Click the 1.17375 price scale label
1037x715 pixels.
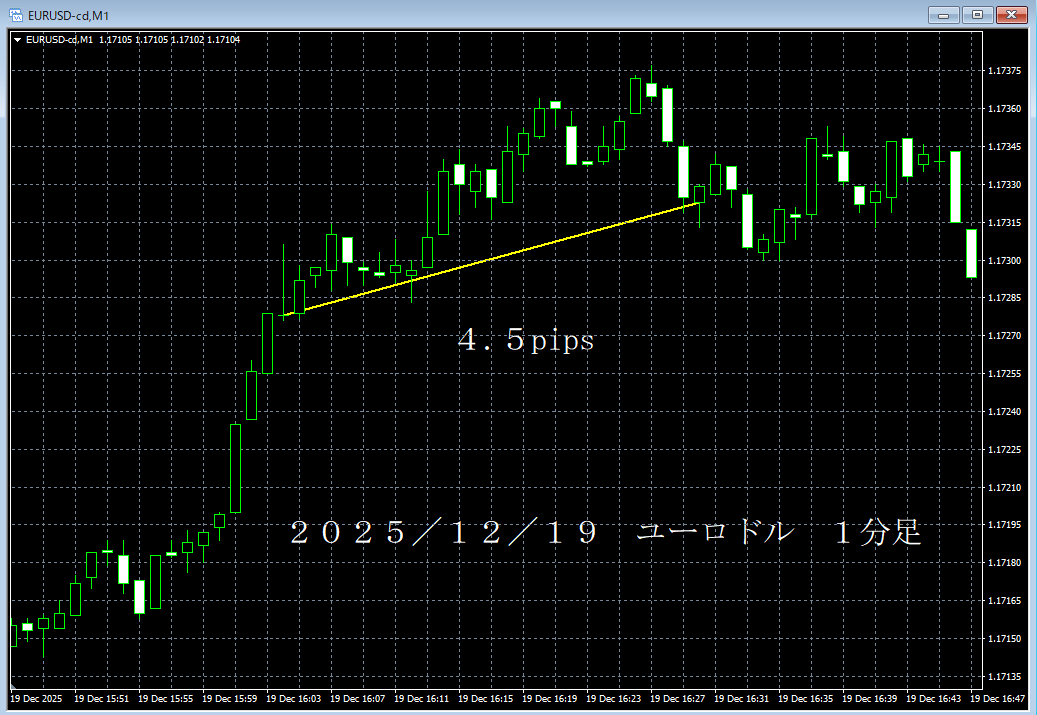point(1004,71)
